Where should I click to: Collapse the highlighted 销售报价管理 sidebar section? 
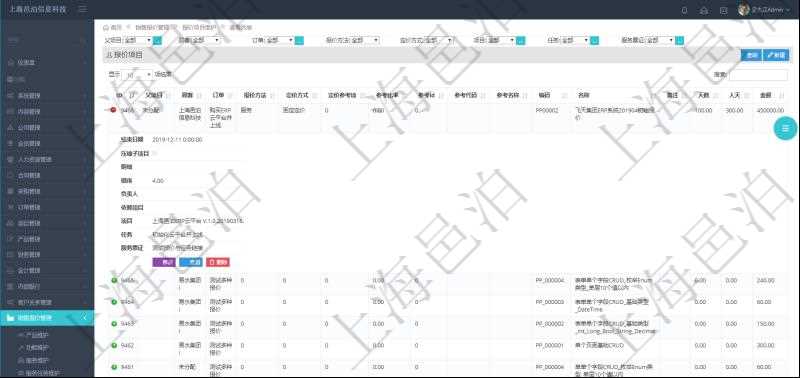47,318
